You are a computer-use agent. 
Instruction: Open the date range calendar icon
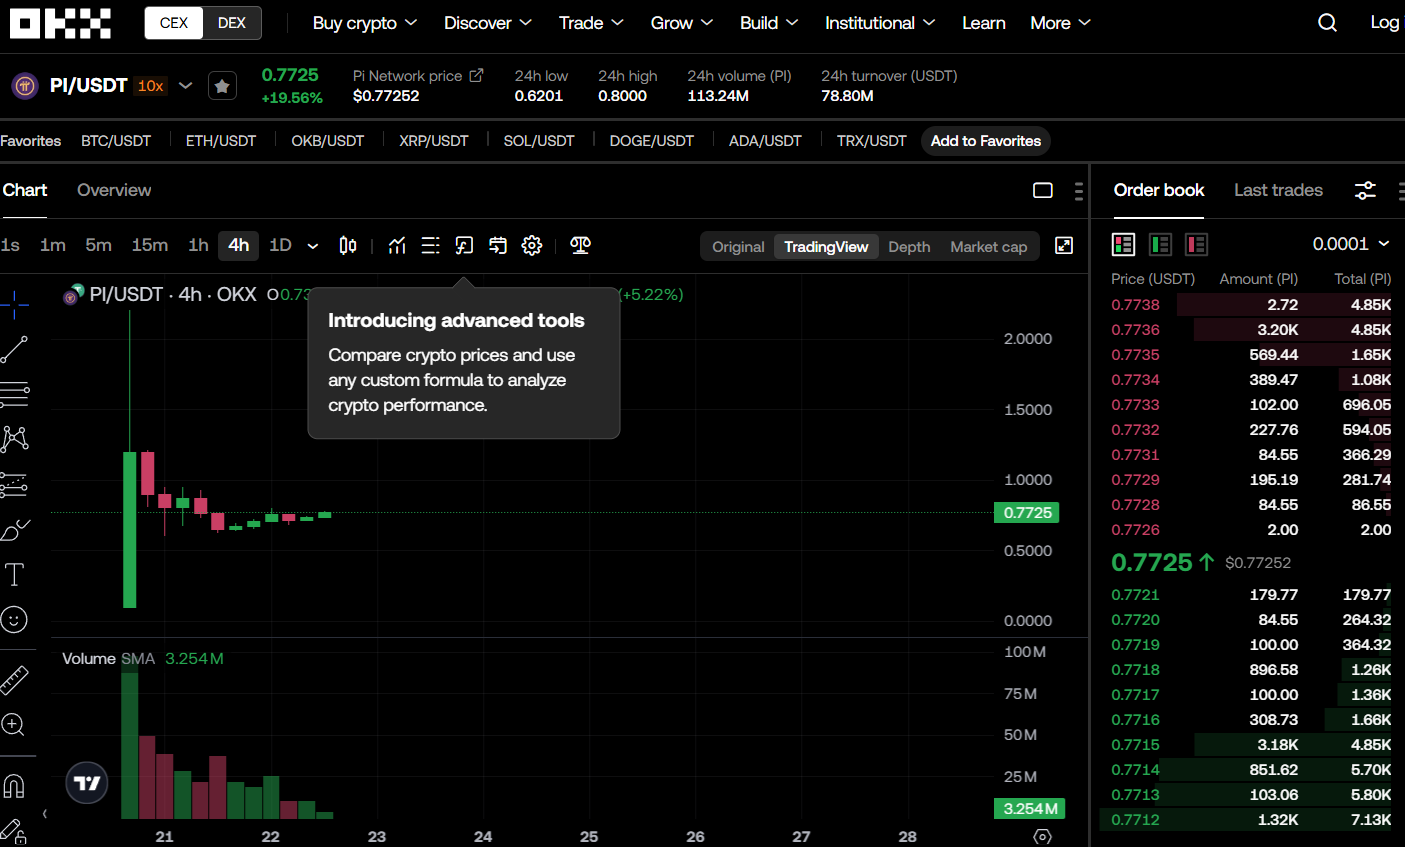tap(498, 246)
